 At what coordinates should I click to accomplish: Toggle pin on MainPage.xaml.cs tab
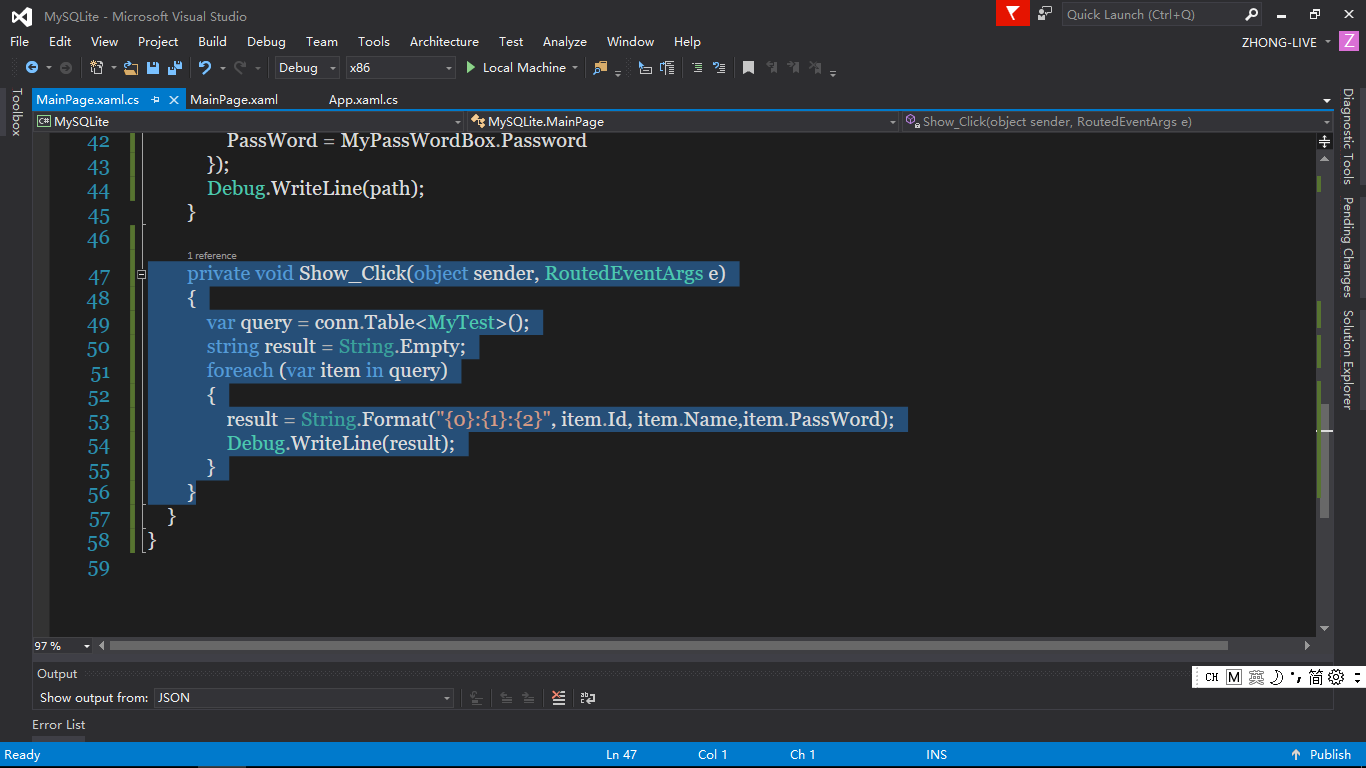pyautogui.click(x=155, y=100)
